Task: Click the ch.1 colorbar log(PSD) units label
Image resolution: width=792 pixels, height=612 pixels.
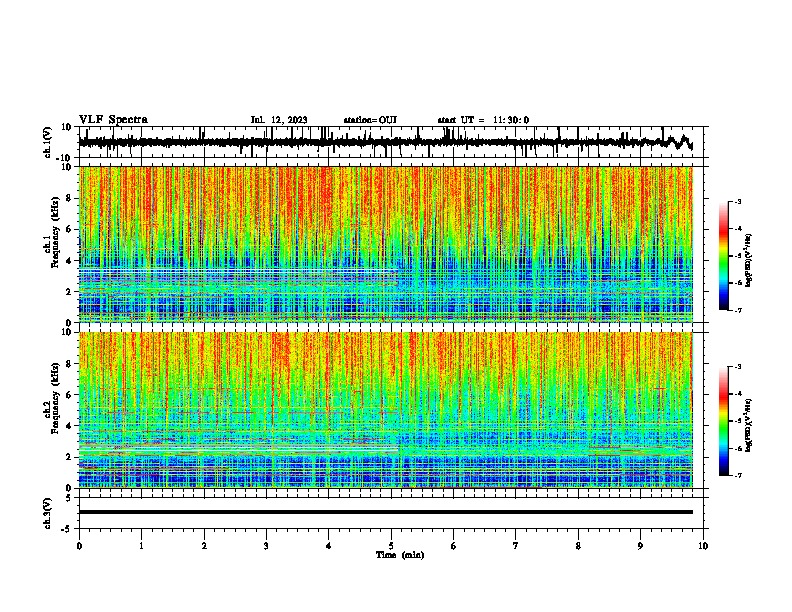Action: point(749,260)
